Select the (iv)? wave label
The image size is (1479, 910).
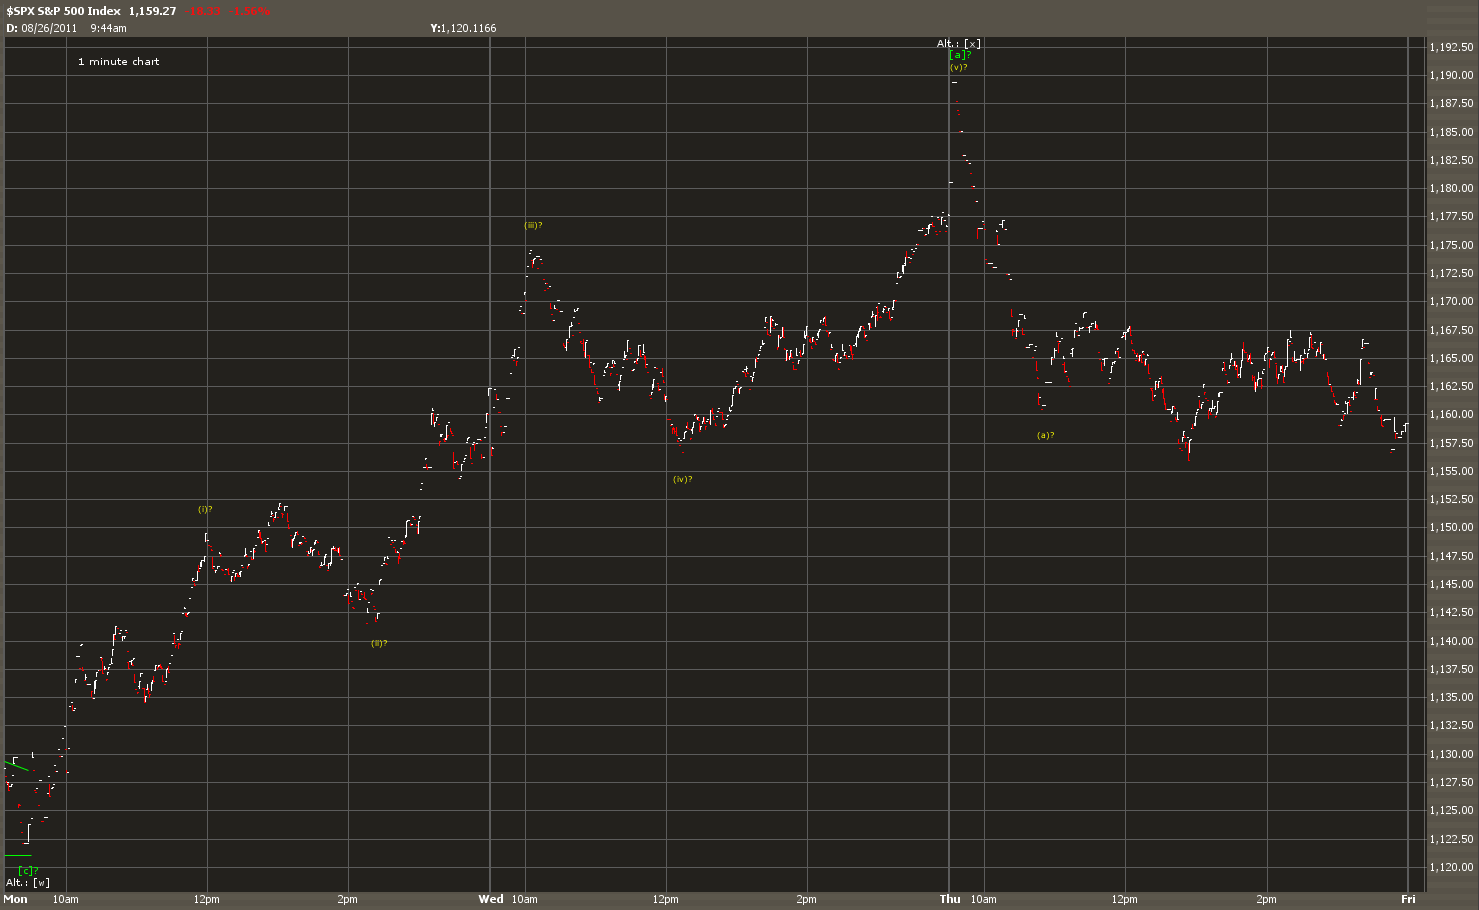(x=683, y=479)
